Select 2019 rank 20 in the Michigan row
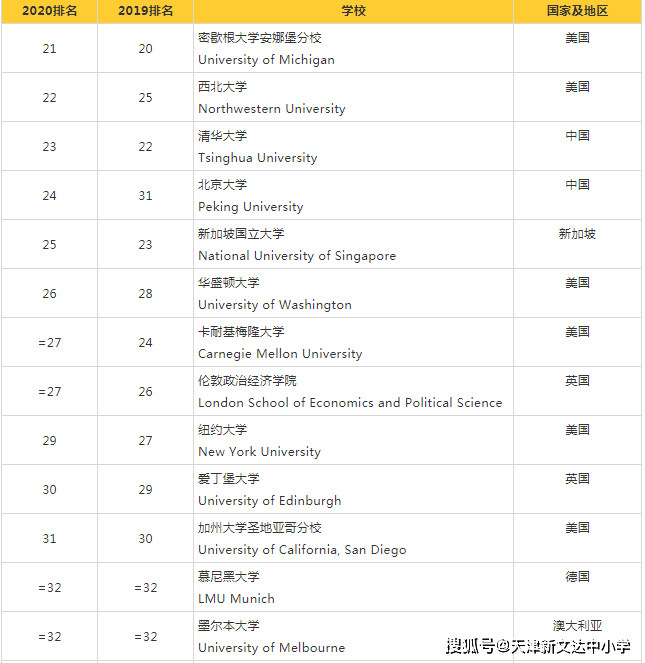Image resolution: width=645 pixels, height=663 pixels. pos(145,49)
